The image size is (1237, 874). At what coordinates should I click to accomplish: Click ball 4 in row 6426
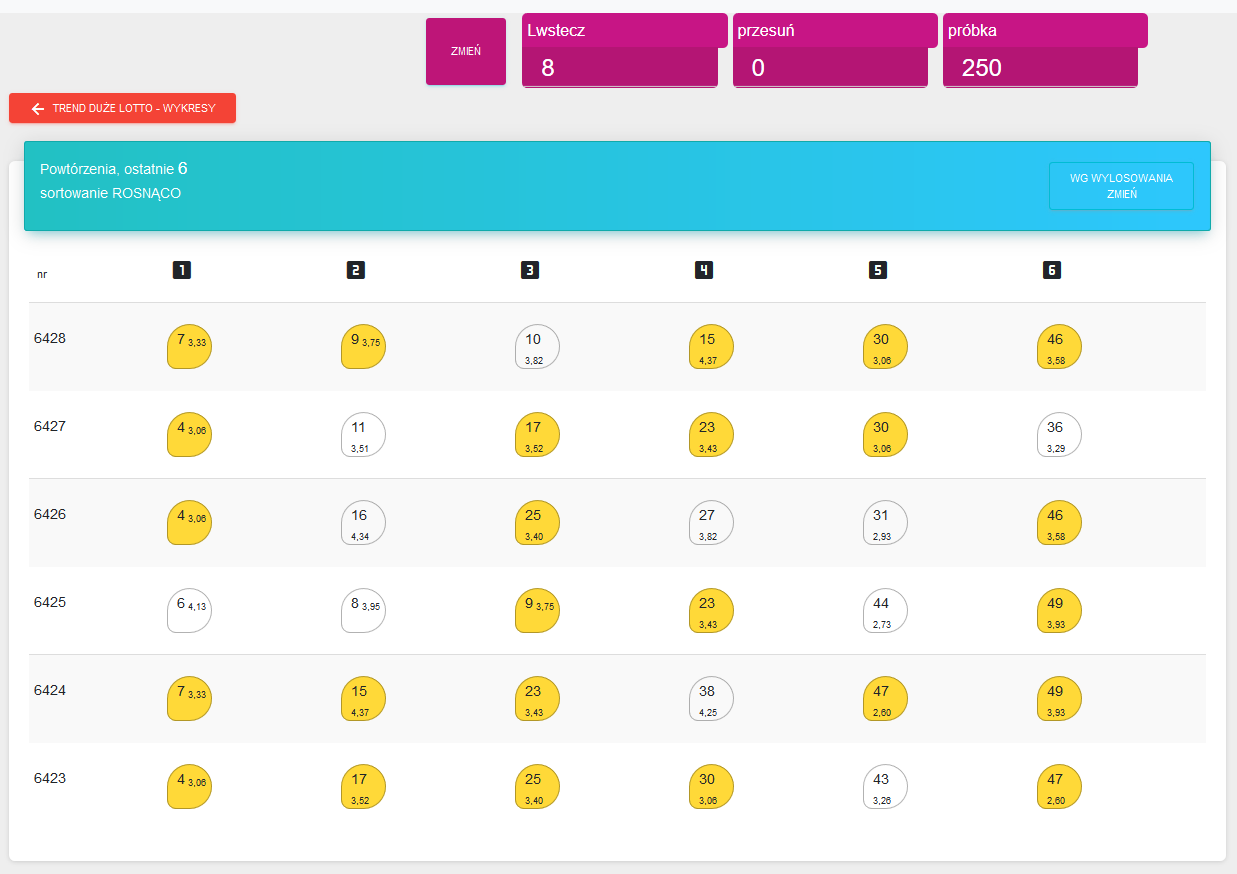click(x=189, y=522)
